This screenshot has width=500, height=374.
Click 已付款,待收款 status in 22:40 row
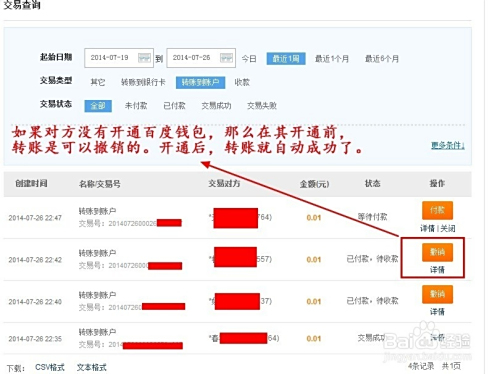pyautogui.click(x=372, y=301)
